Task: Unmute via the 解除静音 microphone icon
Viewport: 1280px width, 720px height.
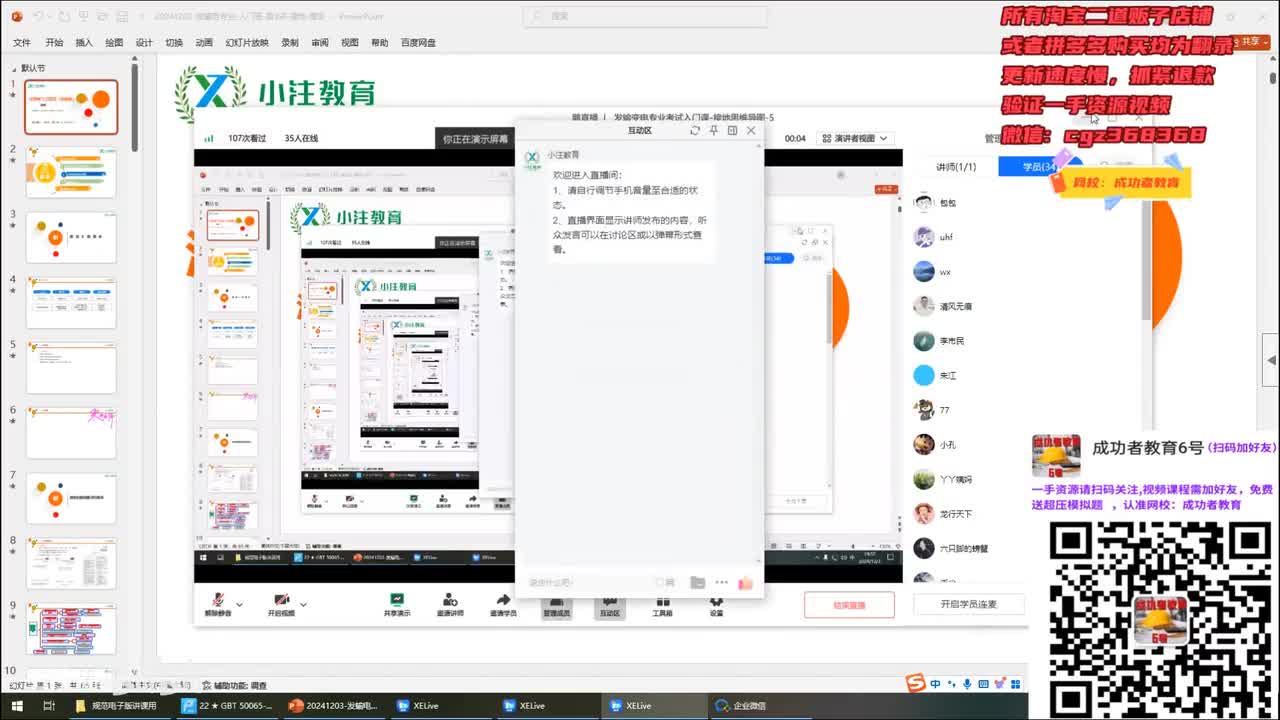Action: (217, 603)
